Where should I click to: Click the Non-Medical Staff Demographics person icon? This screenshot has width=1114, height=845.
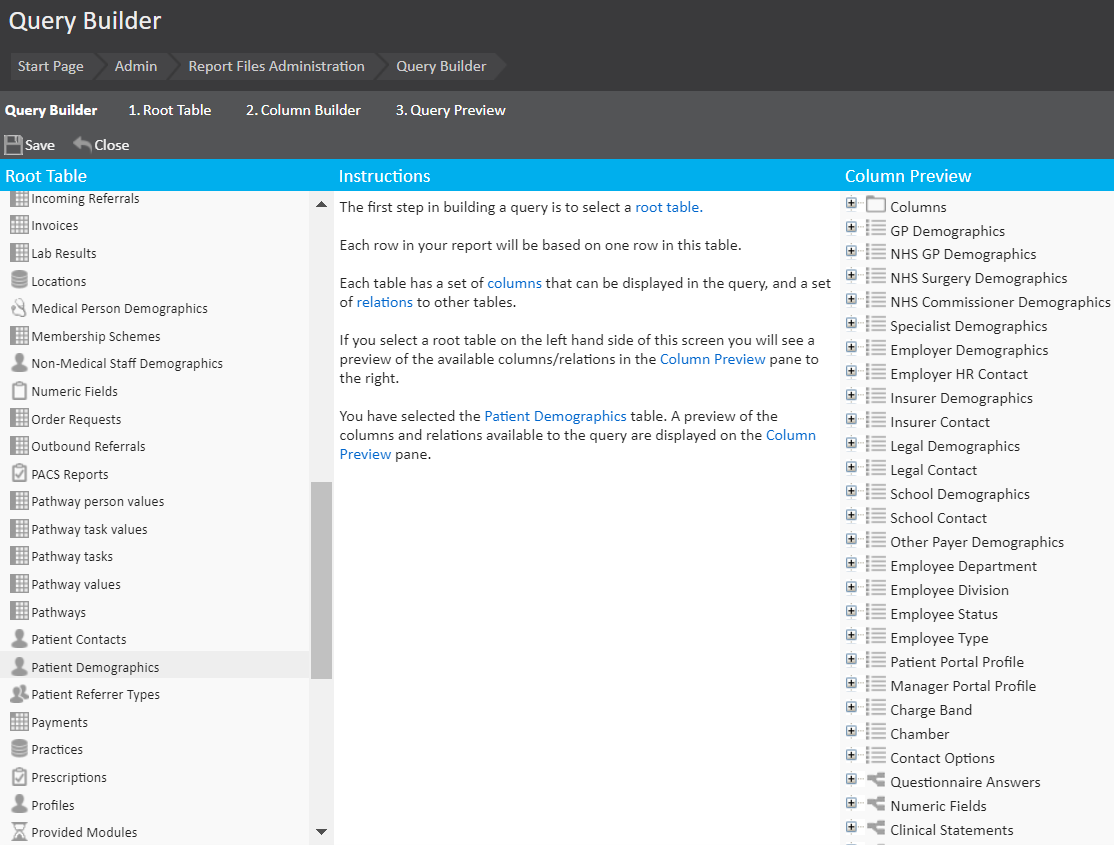(x=19, y=363)
